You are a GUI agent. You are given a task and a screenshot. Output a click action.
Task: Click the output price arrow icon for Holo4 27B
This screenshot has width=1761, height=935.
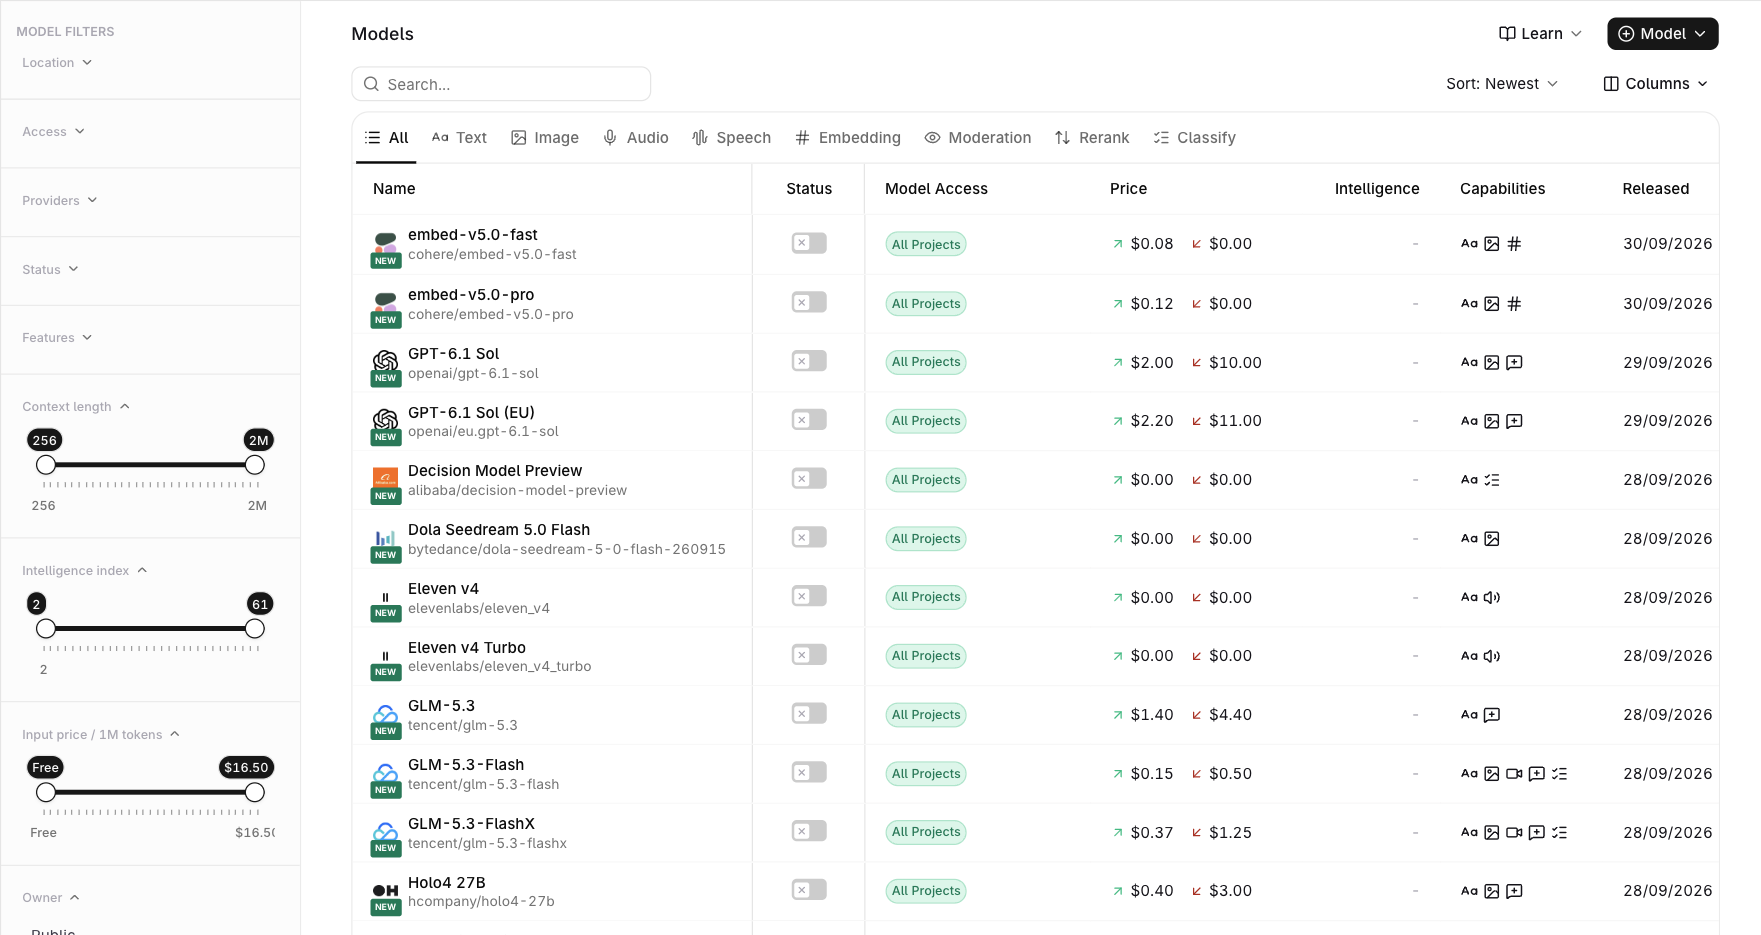(1196, 891)
